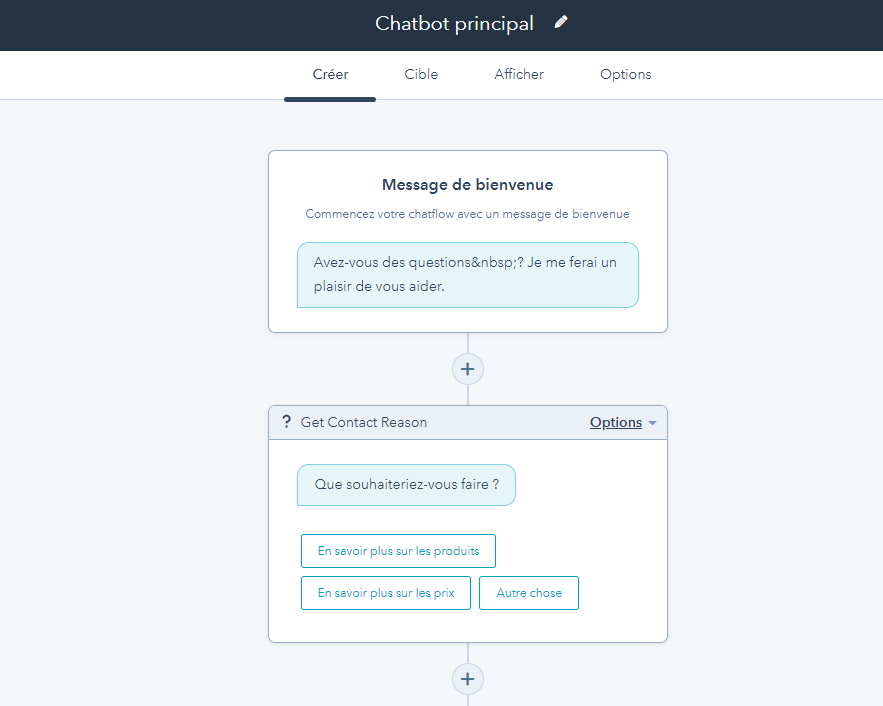Click the pencil icon to rename the chatbot
This screenshot has height=706, width=883.
coord(561,22)
